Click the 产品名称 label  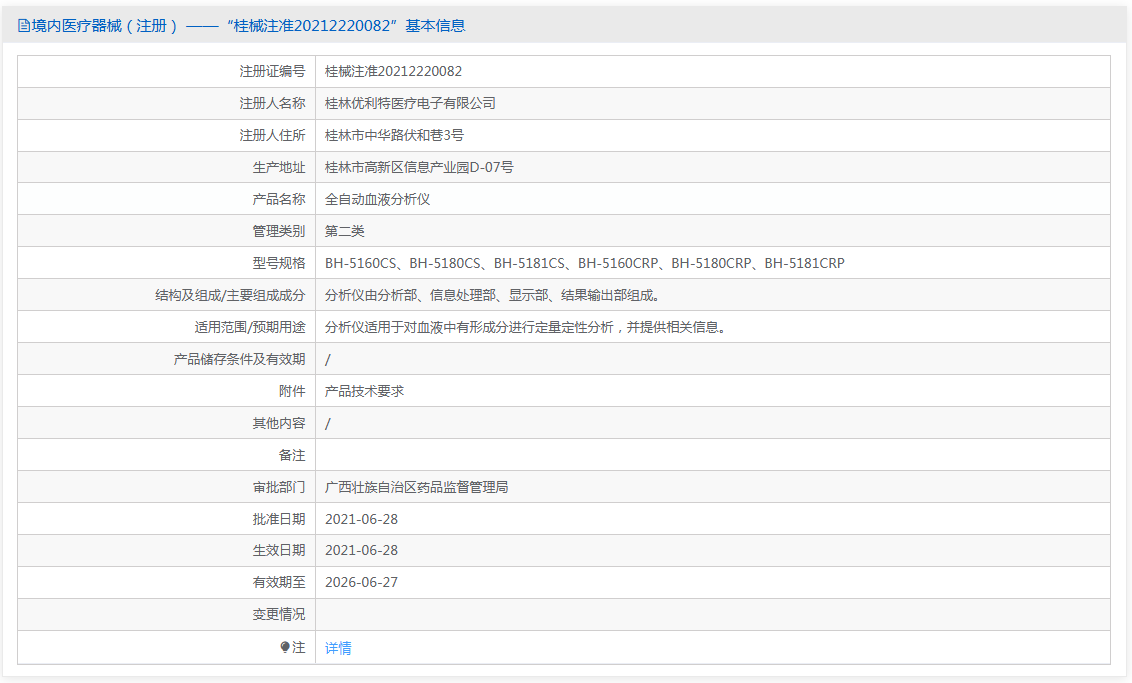coord(279,199)
